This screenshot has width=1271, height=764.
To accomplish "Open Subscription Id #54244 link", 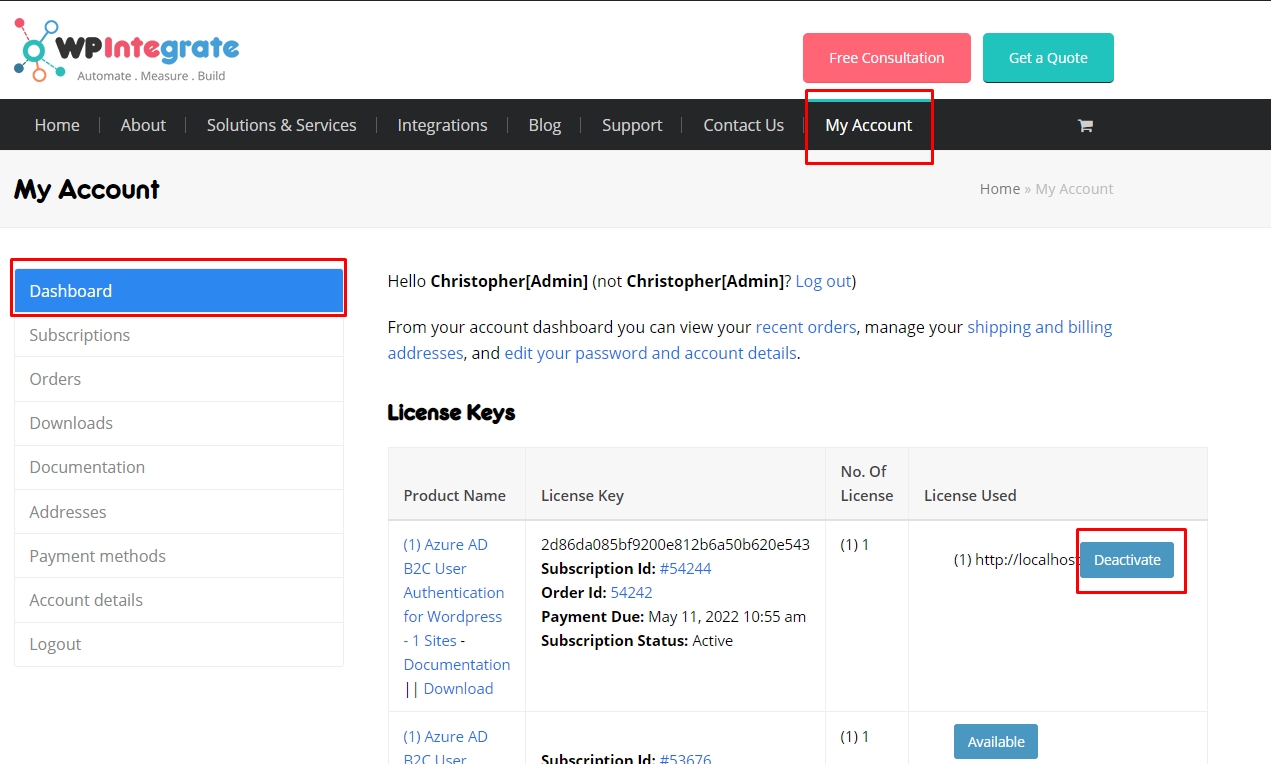I will pyautogui.click(x=685, y=569).
